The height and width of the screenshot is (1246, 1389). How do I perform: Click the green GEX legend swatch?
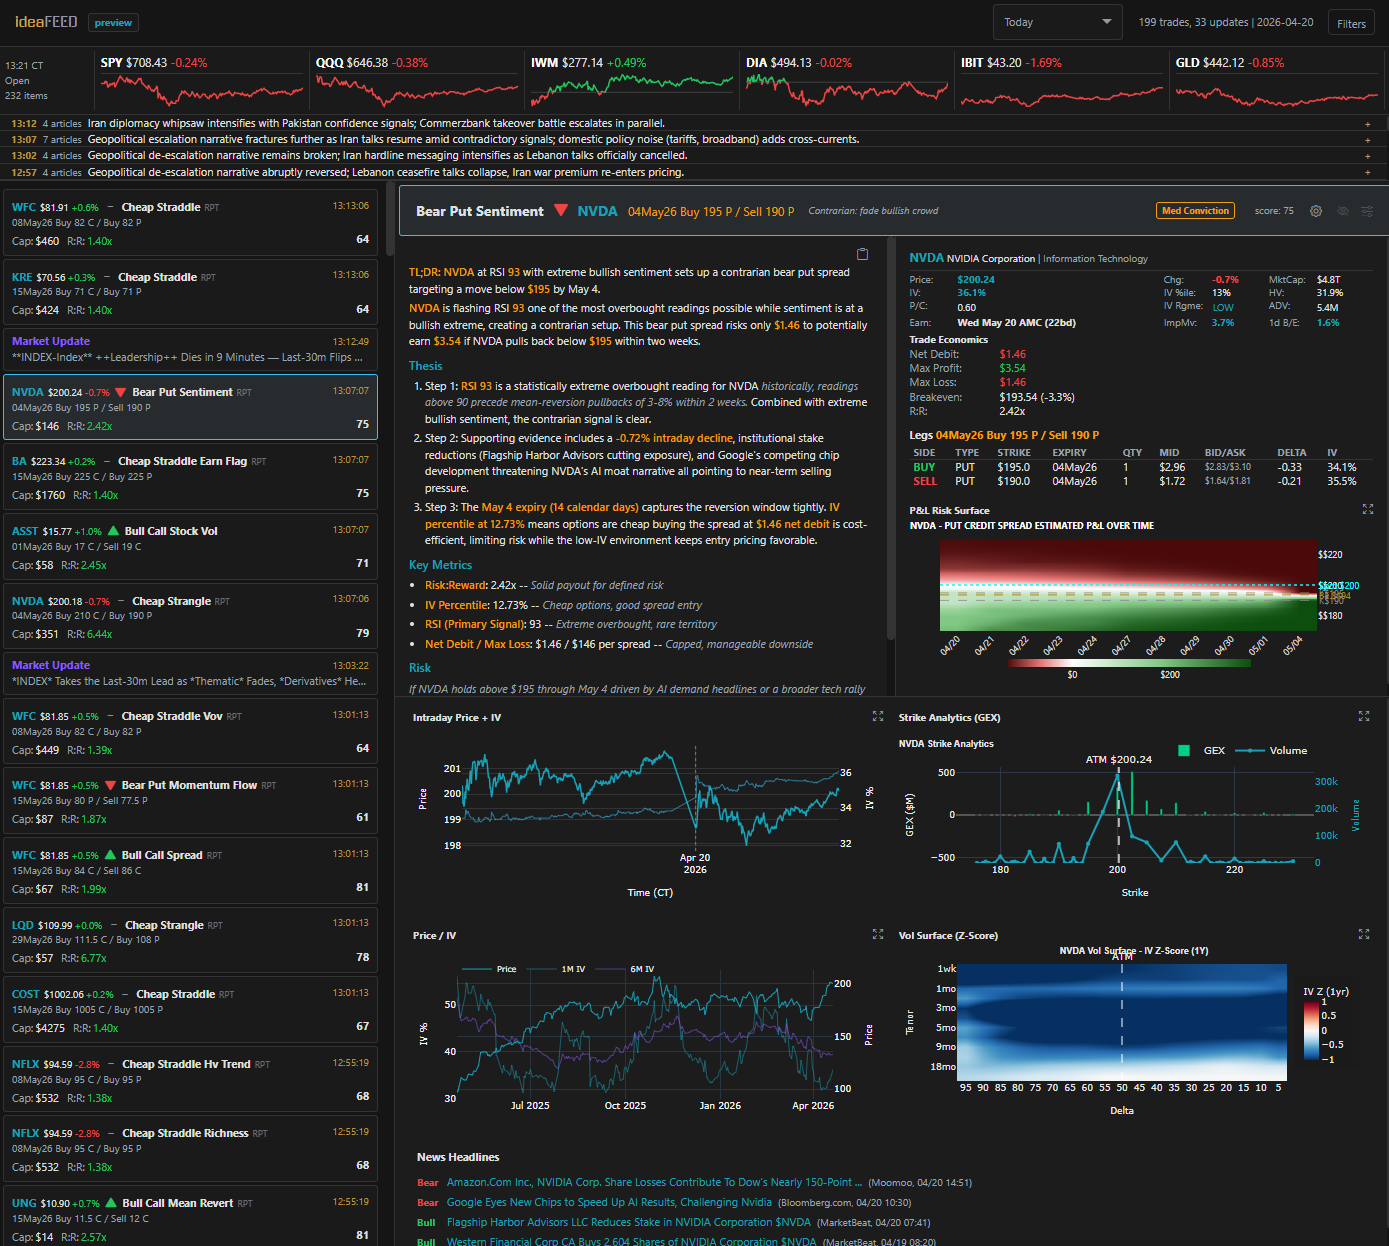(1184, 750)
